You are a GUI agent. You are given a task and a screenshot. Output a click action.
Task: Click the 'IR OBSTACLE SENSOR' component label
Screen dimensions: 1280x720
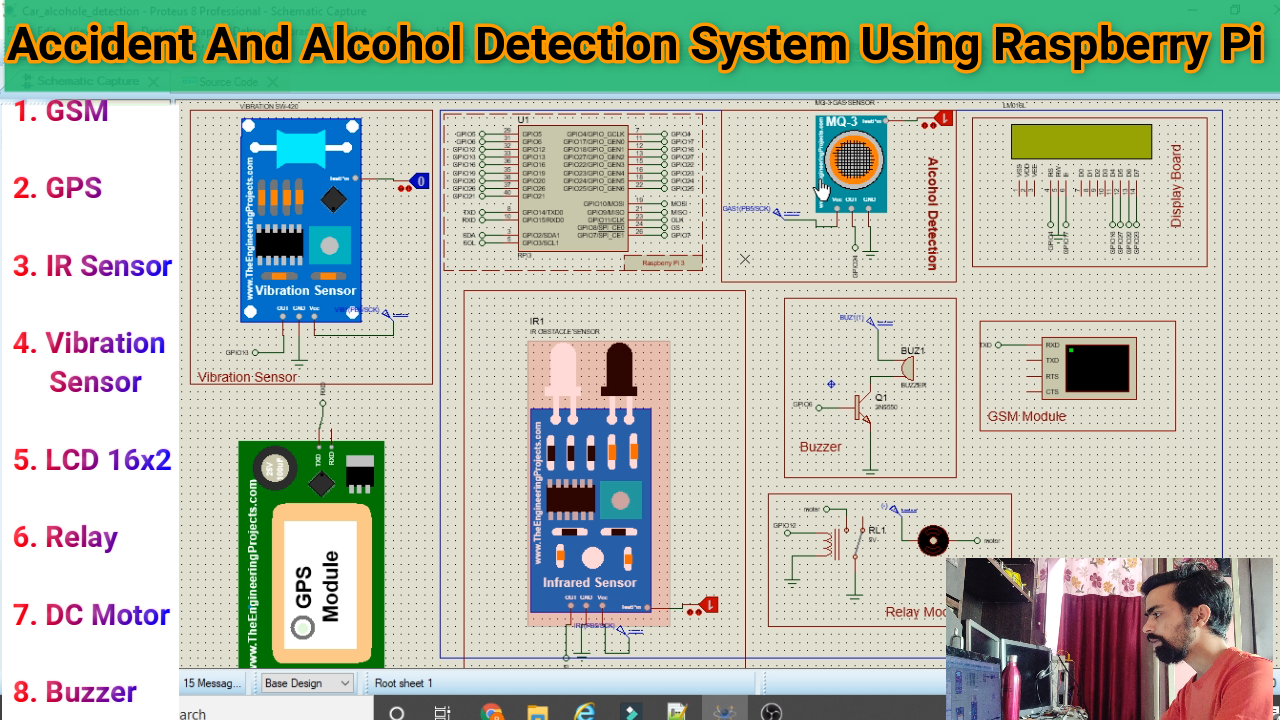(x=565, y=331)
